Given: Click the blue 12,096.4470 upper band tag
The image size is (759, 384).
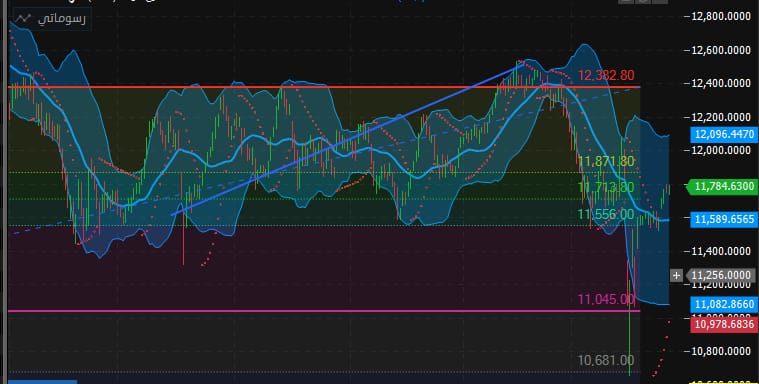Looking at the screenshot, I should 724,134.
